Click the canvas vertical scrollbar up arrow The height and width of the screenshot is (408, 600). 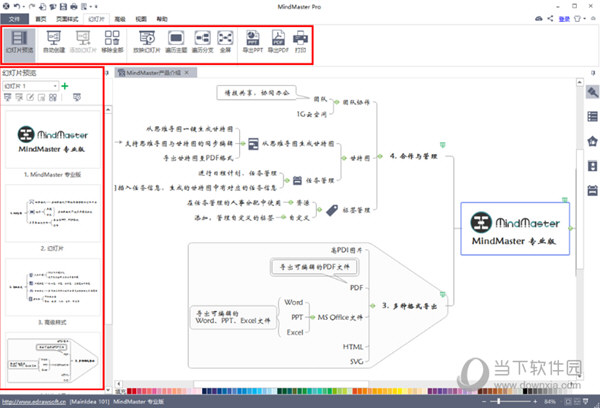point(580,82)
